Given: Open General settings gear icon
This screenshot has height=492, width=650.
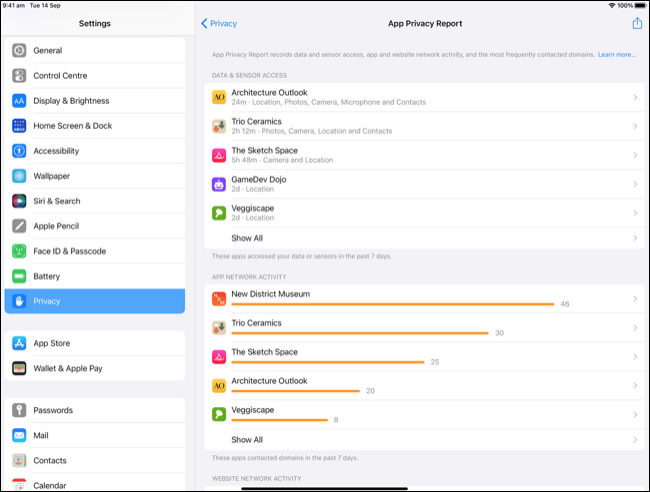Looking at the screenshot, I should tap(19, 50).
